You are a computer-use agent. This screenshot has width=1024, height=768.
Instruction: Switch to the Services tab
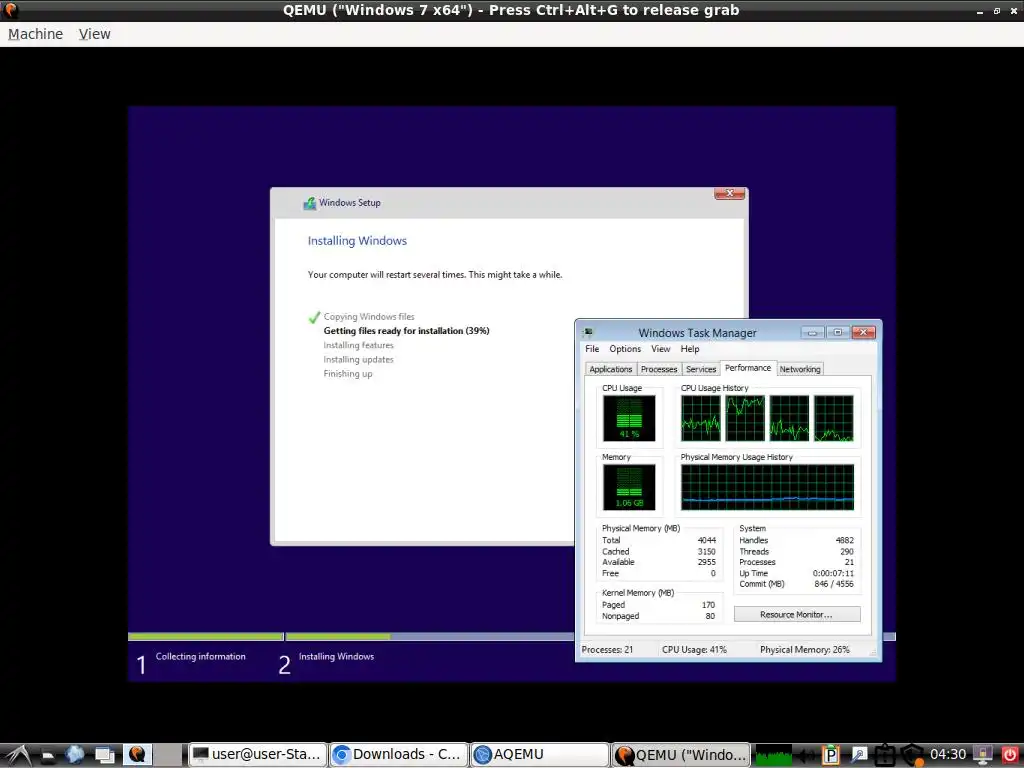tap(701, 369)
